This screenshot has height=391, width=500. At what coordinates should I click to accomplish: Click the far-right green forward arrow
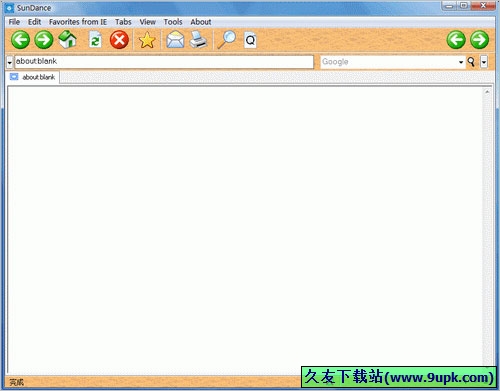pos(480,40)
